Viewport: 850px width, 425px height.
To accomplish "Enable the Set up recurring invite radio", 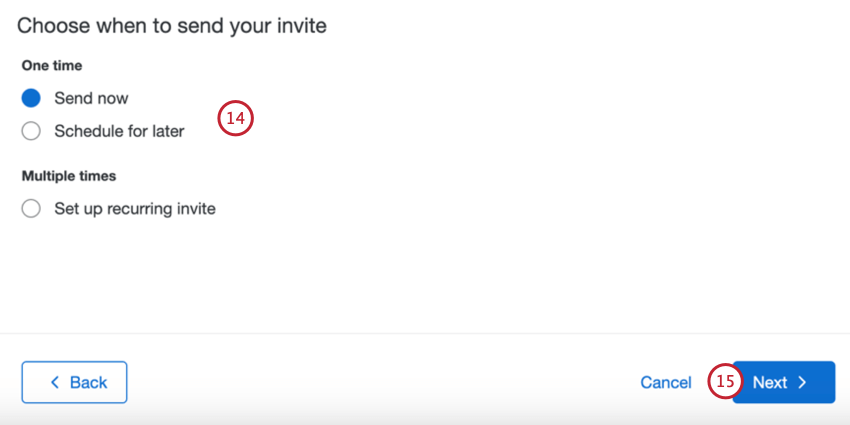I will 31,208.
